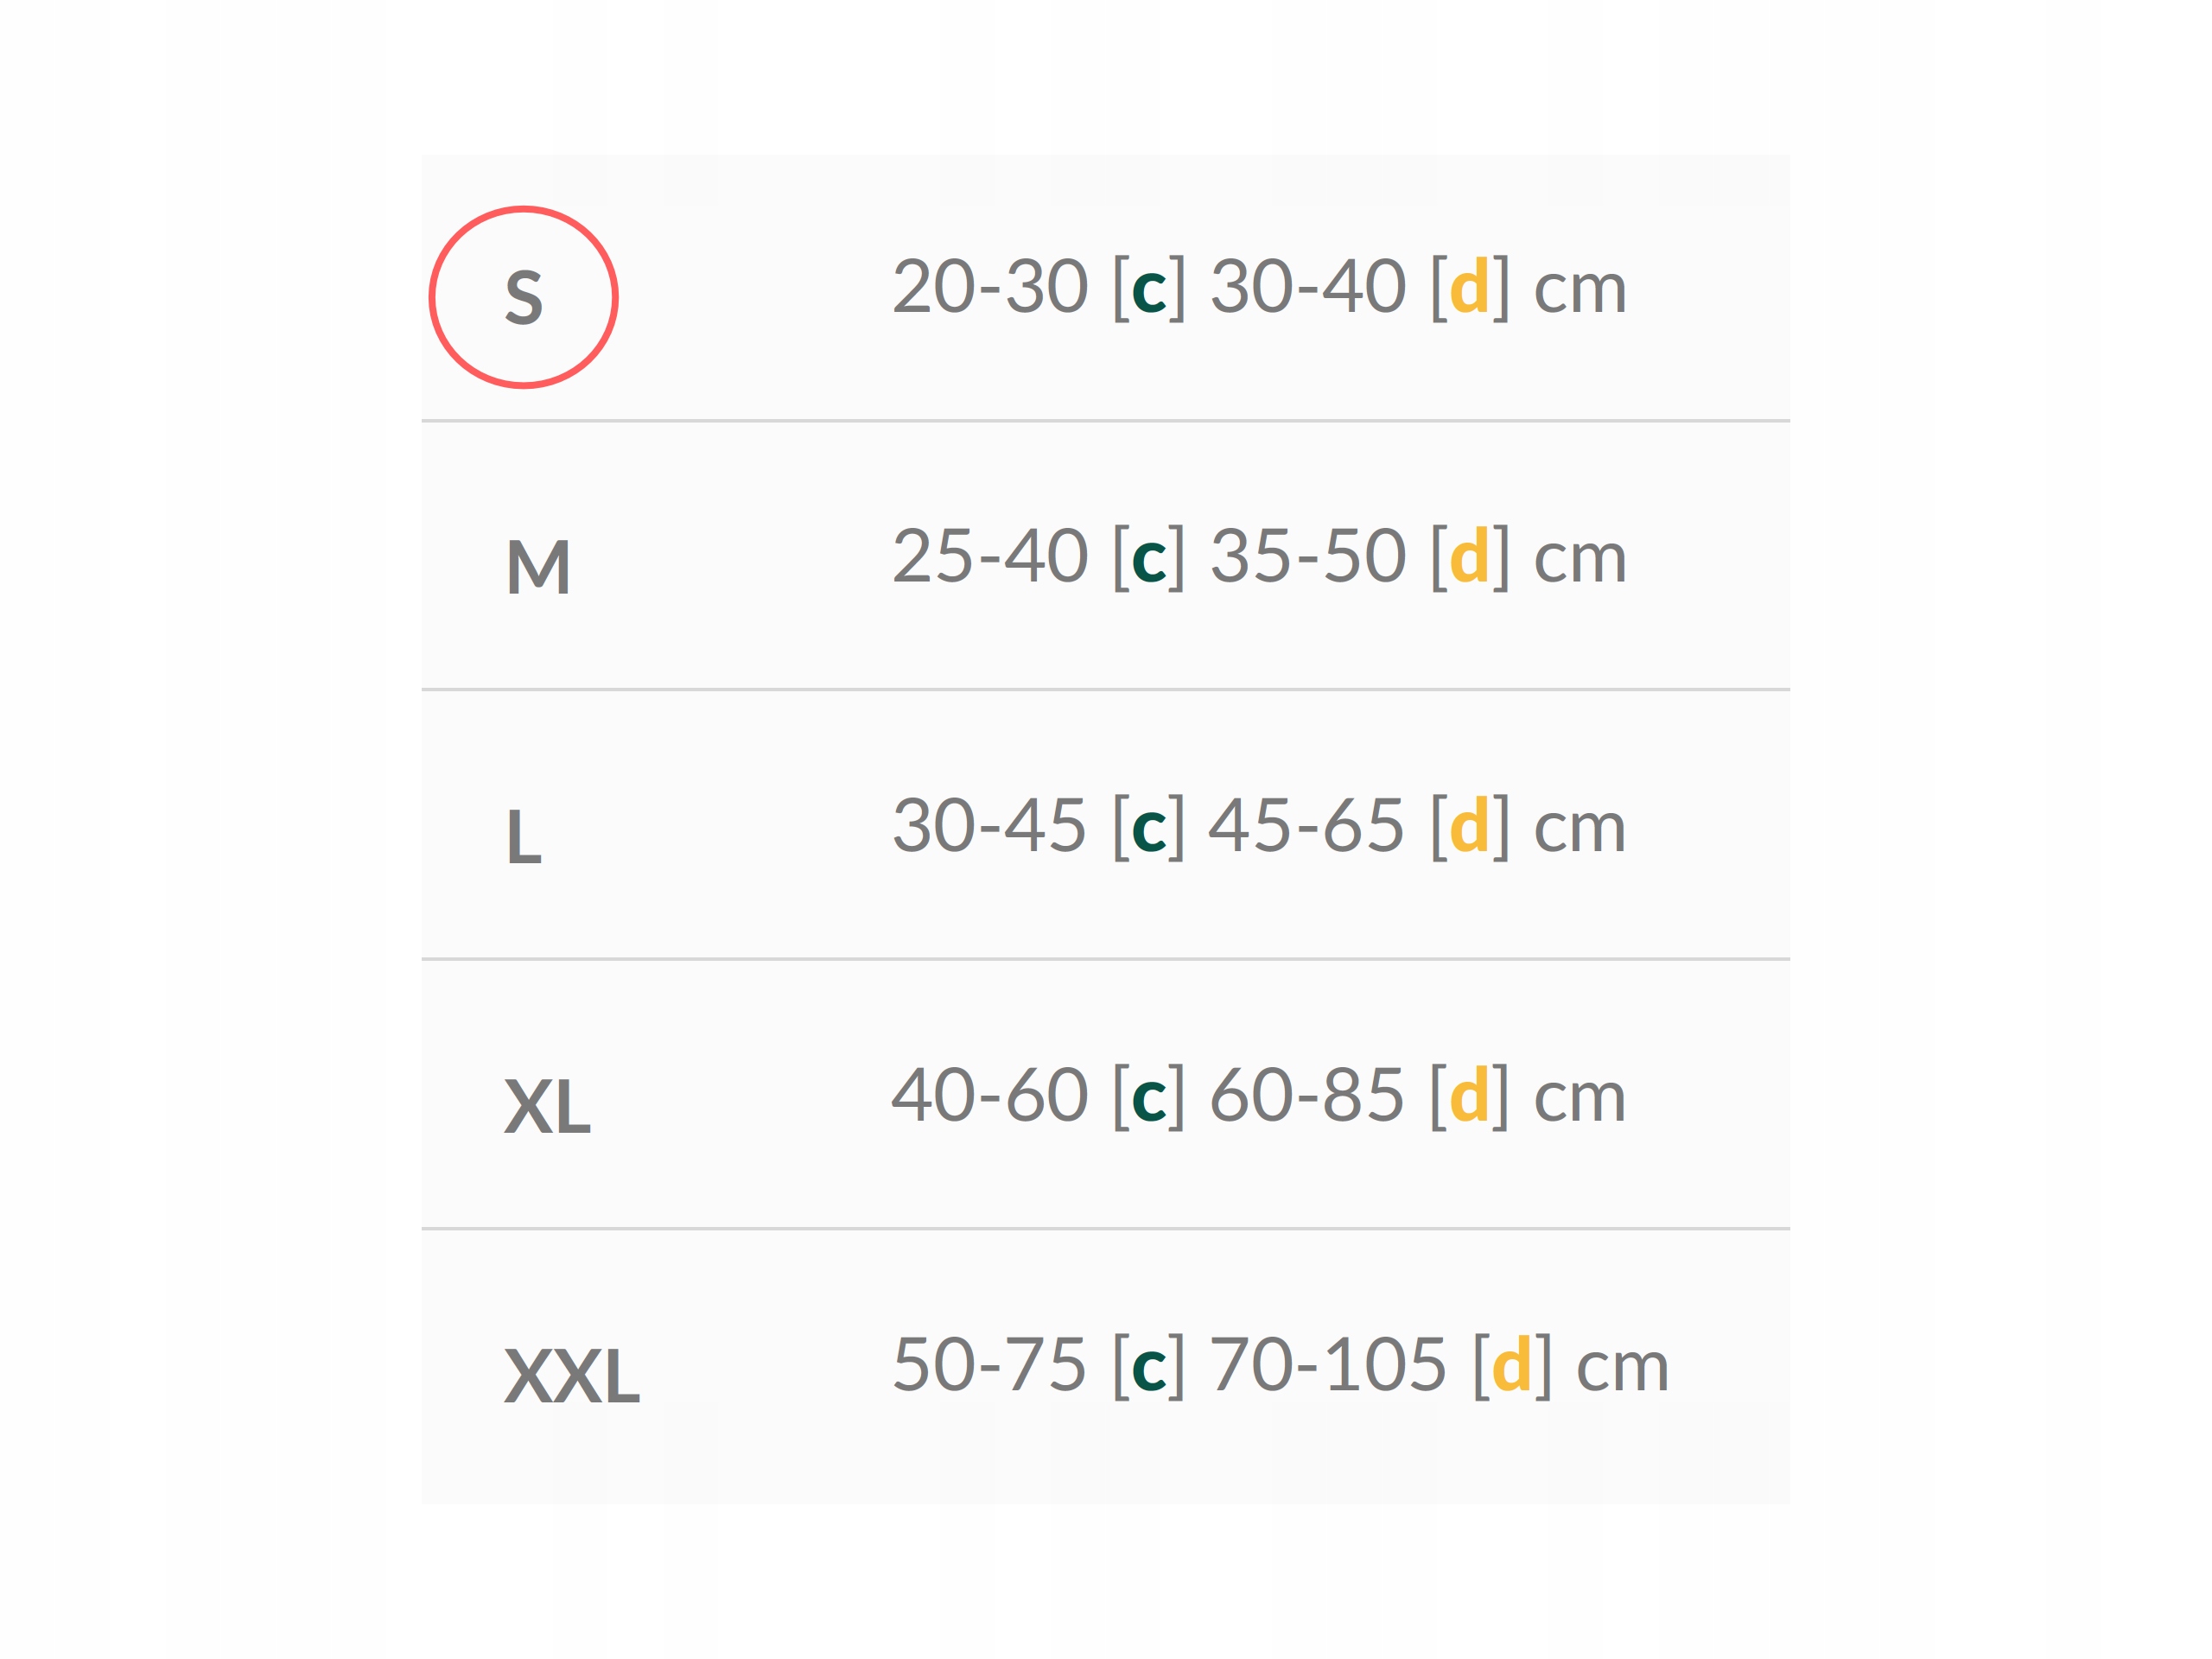Click the 45-65 measurement in L row
2212x1659 pixels.
(x=1306, y=827)
